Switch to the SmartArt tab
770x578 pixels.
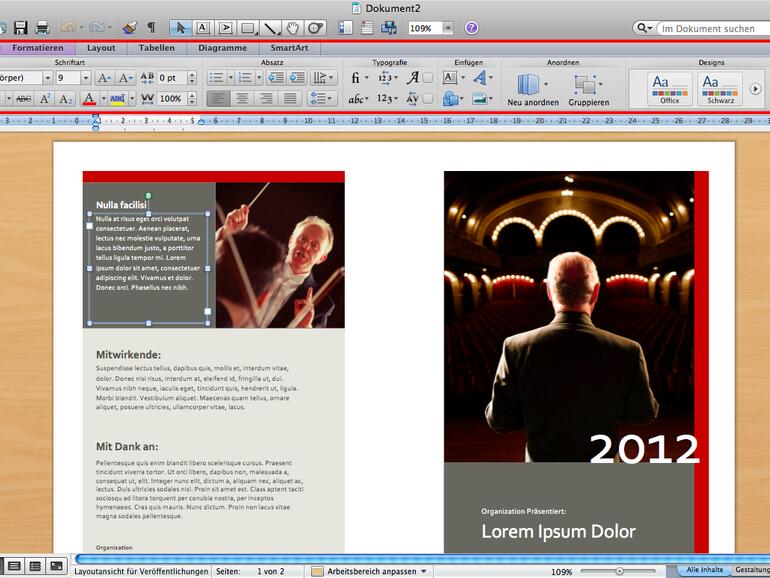click(289, 48)
